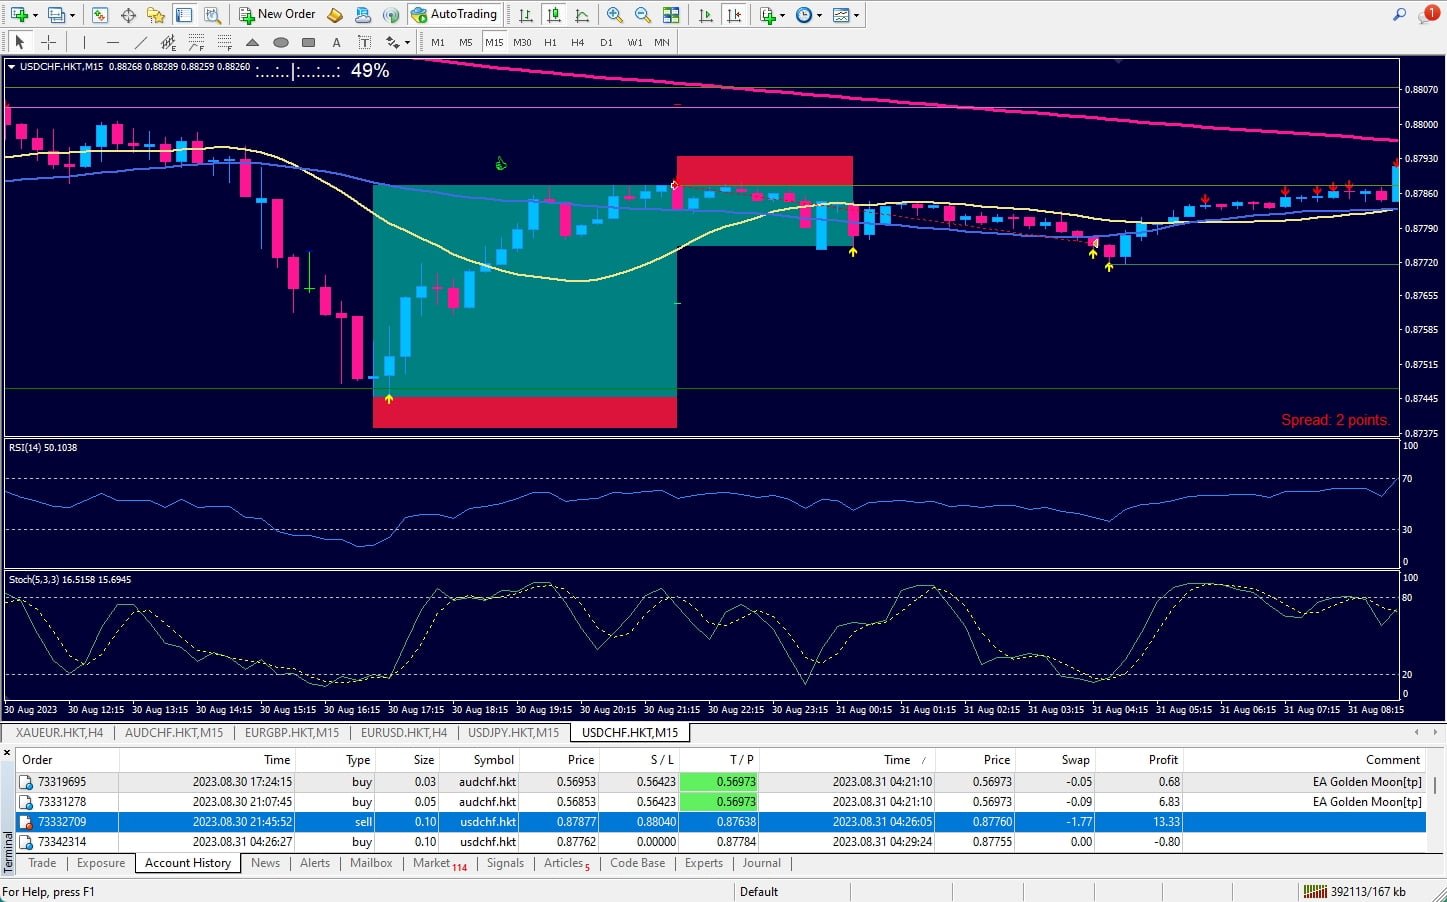The height and width of the screenshot is (902, 1447).
Task: Click the New Order button
Action: point(277,15)
